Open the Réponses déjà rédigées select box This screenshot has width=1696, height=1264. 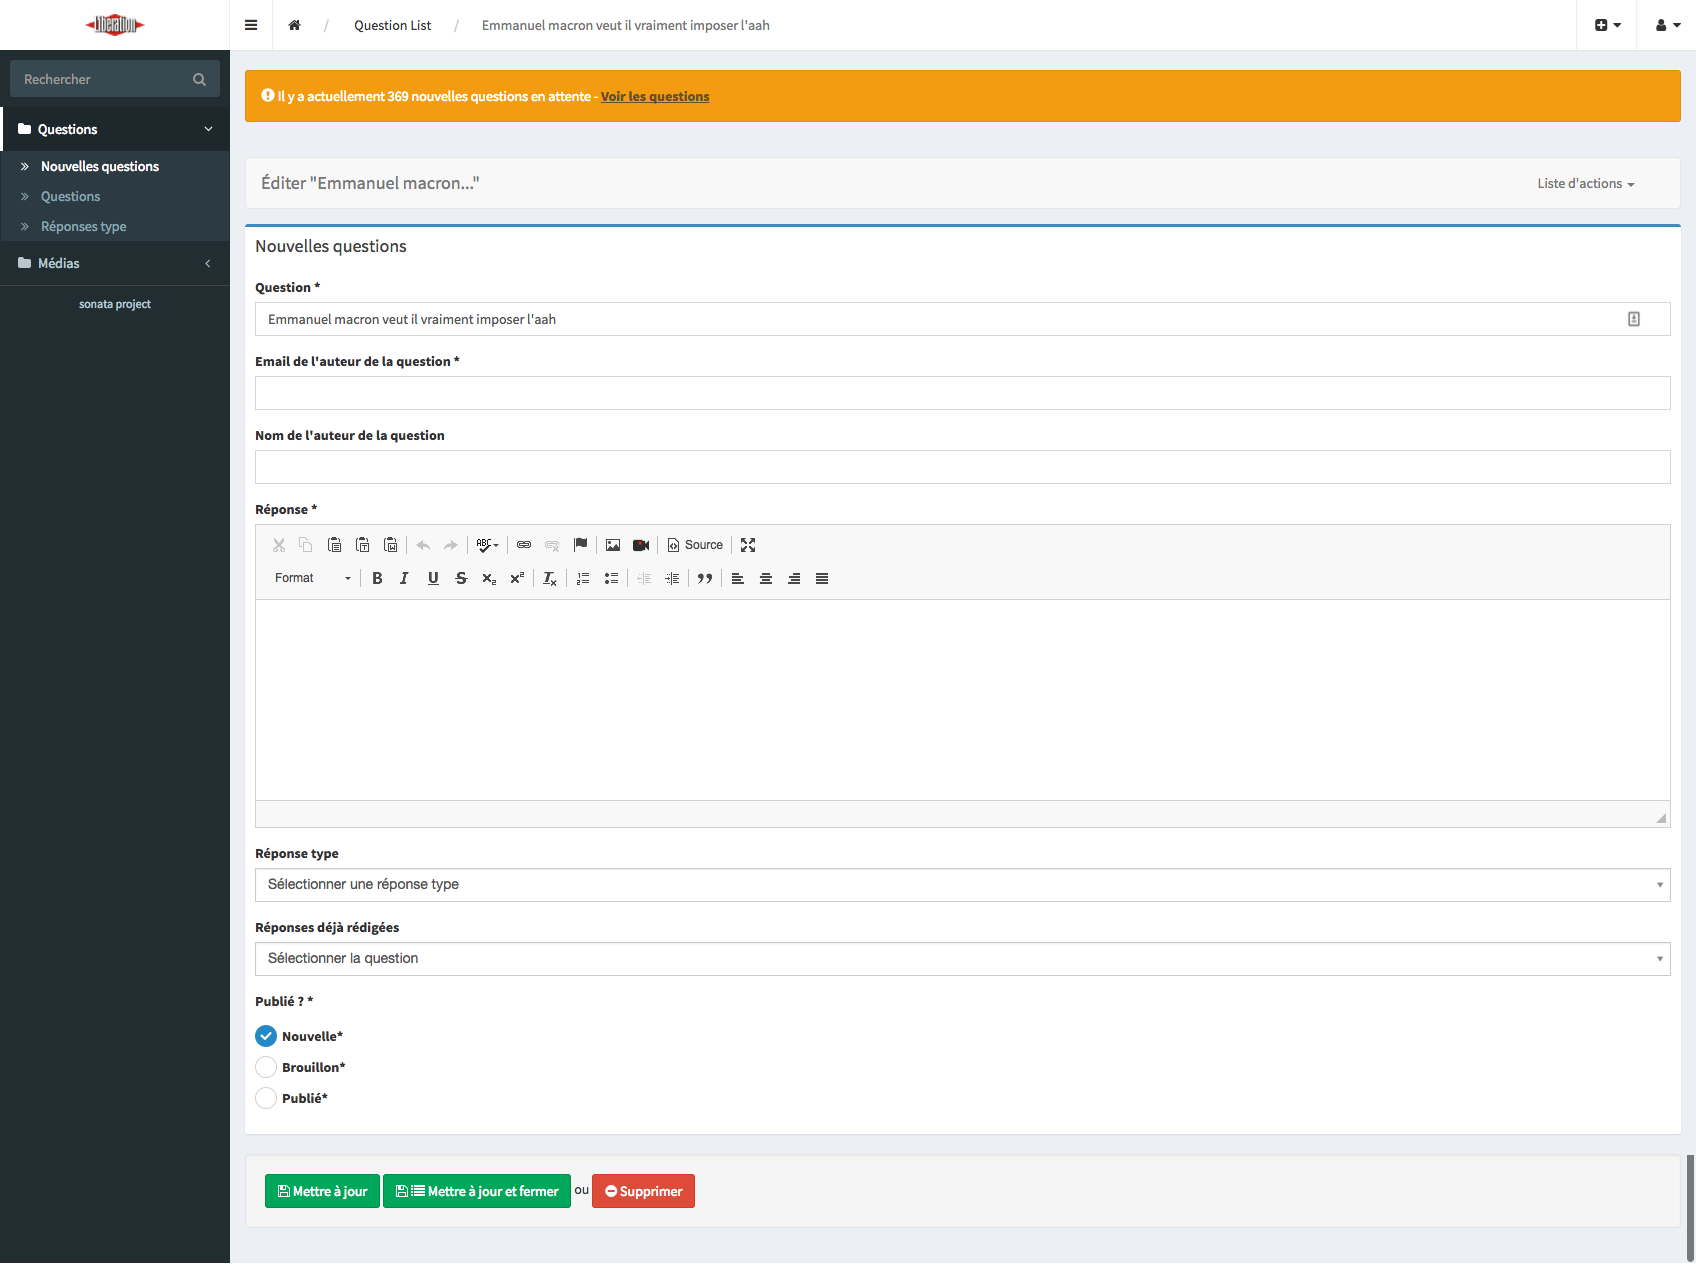point(963,959)
